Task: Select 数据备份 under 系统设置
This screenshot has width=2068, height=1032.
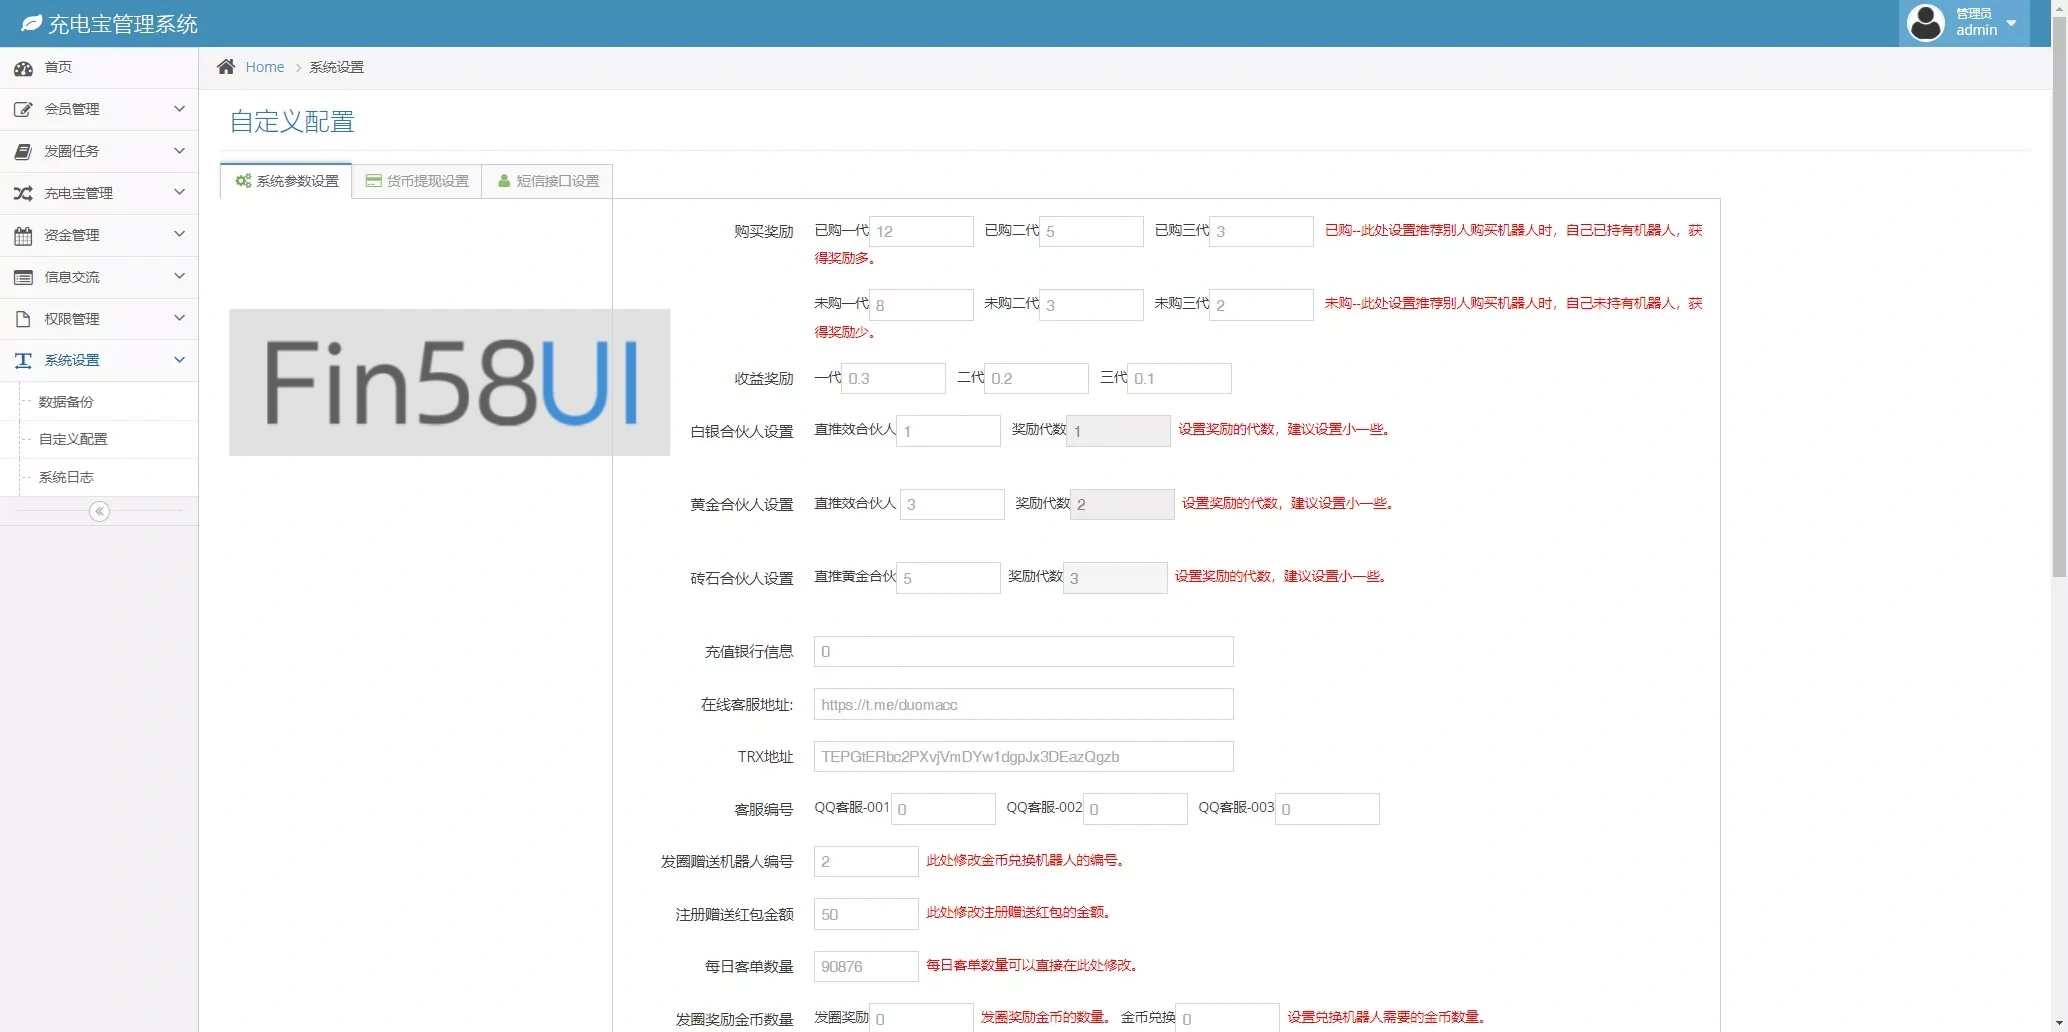Action: 65,401
